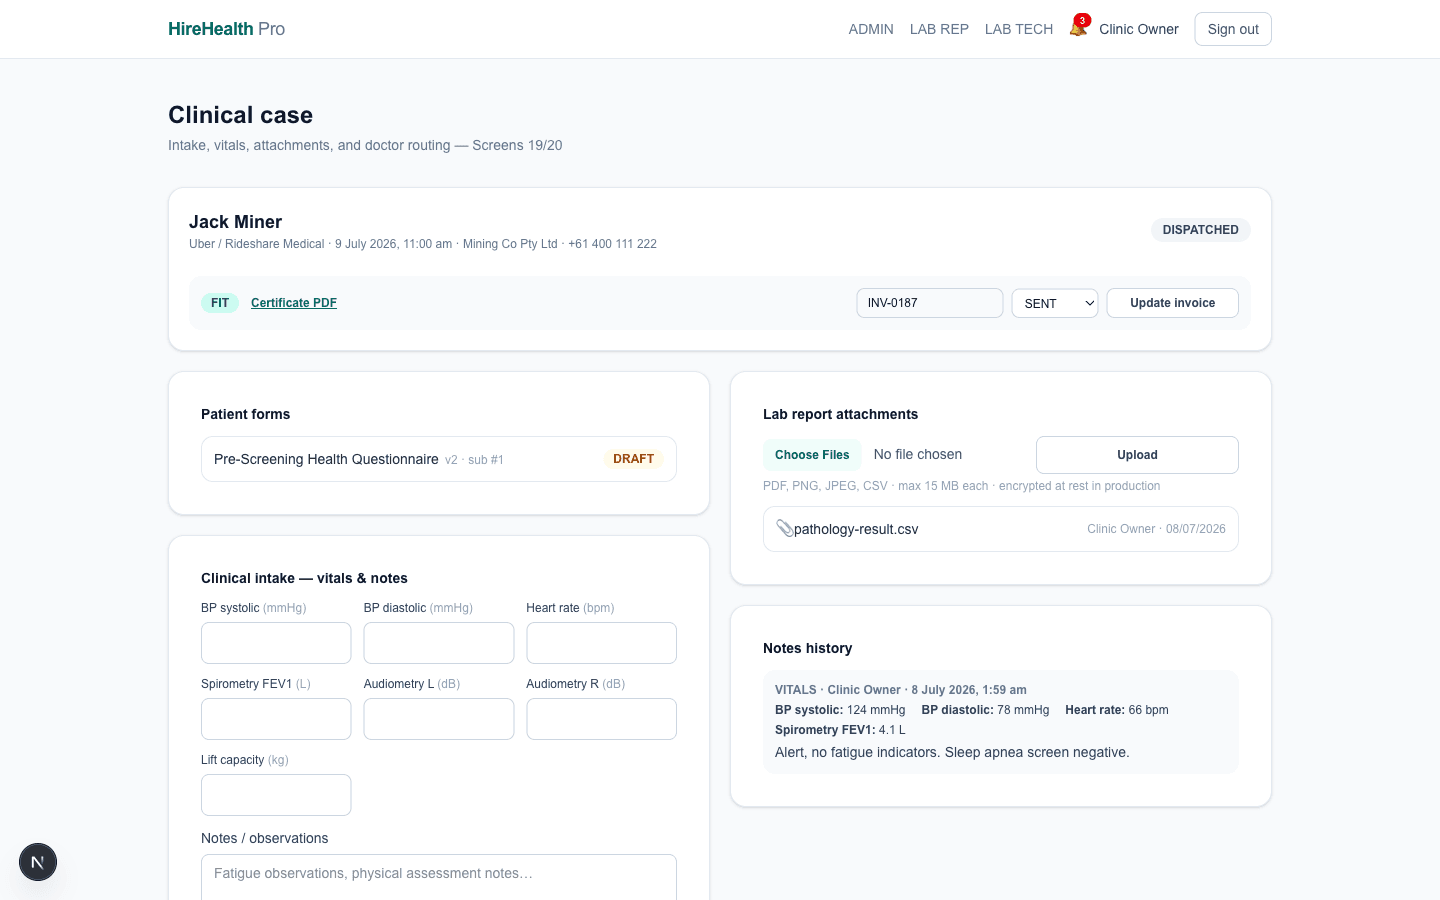Open the Certificate PDF link
This screenshot has height=900, width=1440.
click(294, 303)
